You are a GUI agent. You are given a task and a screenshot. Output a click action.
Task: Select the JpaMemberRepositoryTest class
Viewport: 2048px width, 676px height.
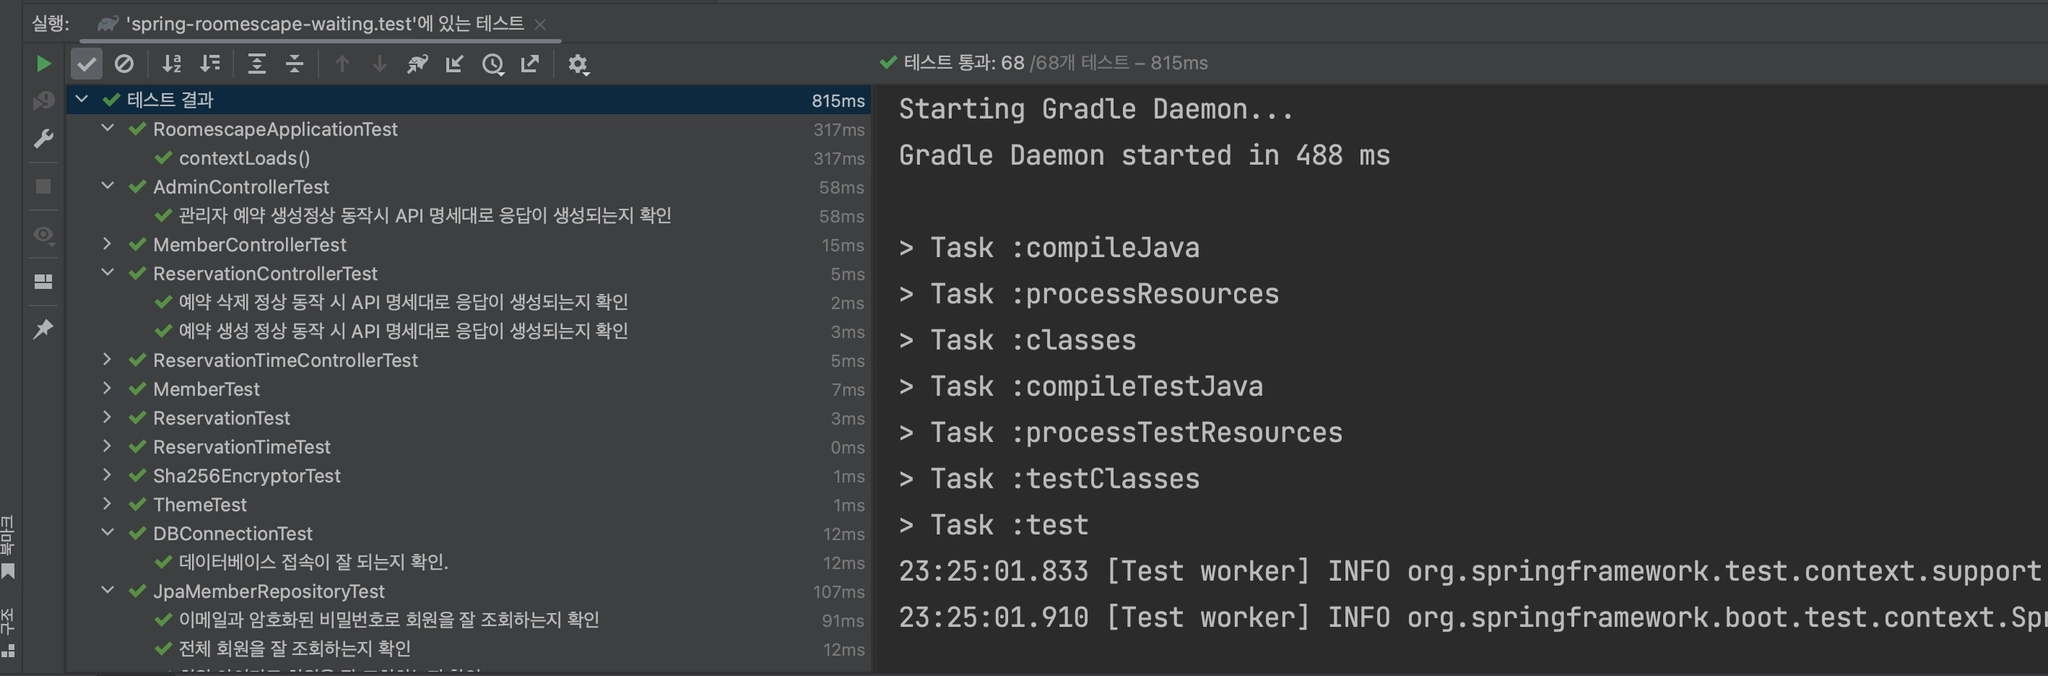click(x=268, y=591)
